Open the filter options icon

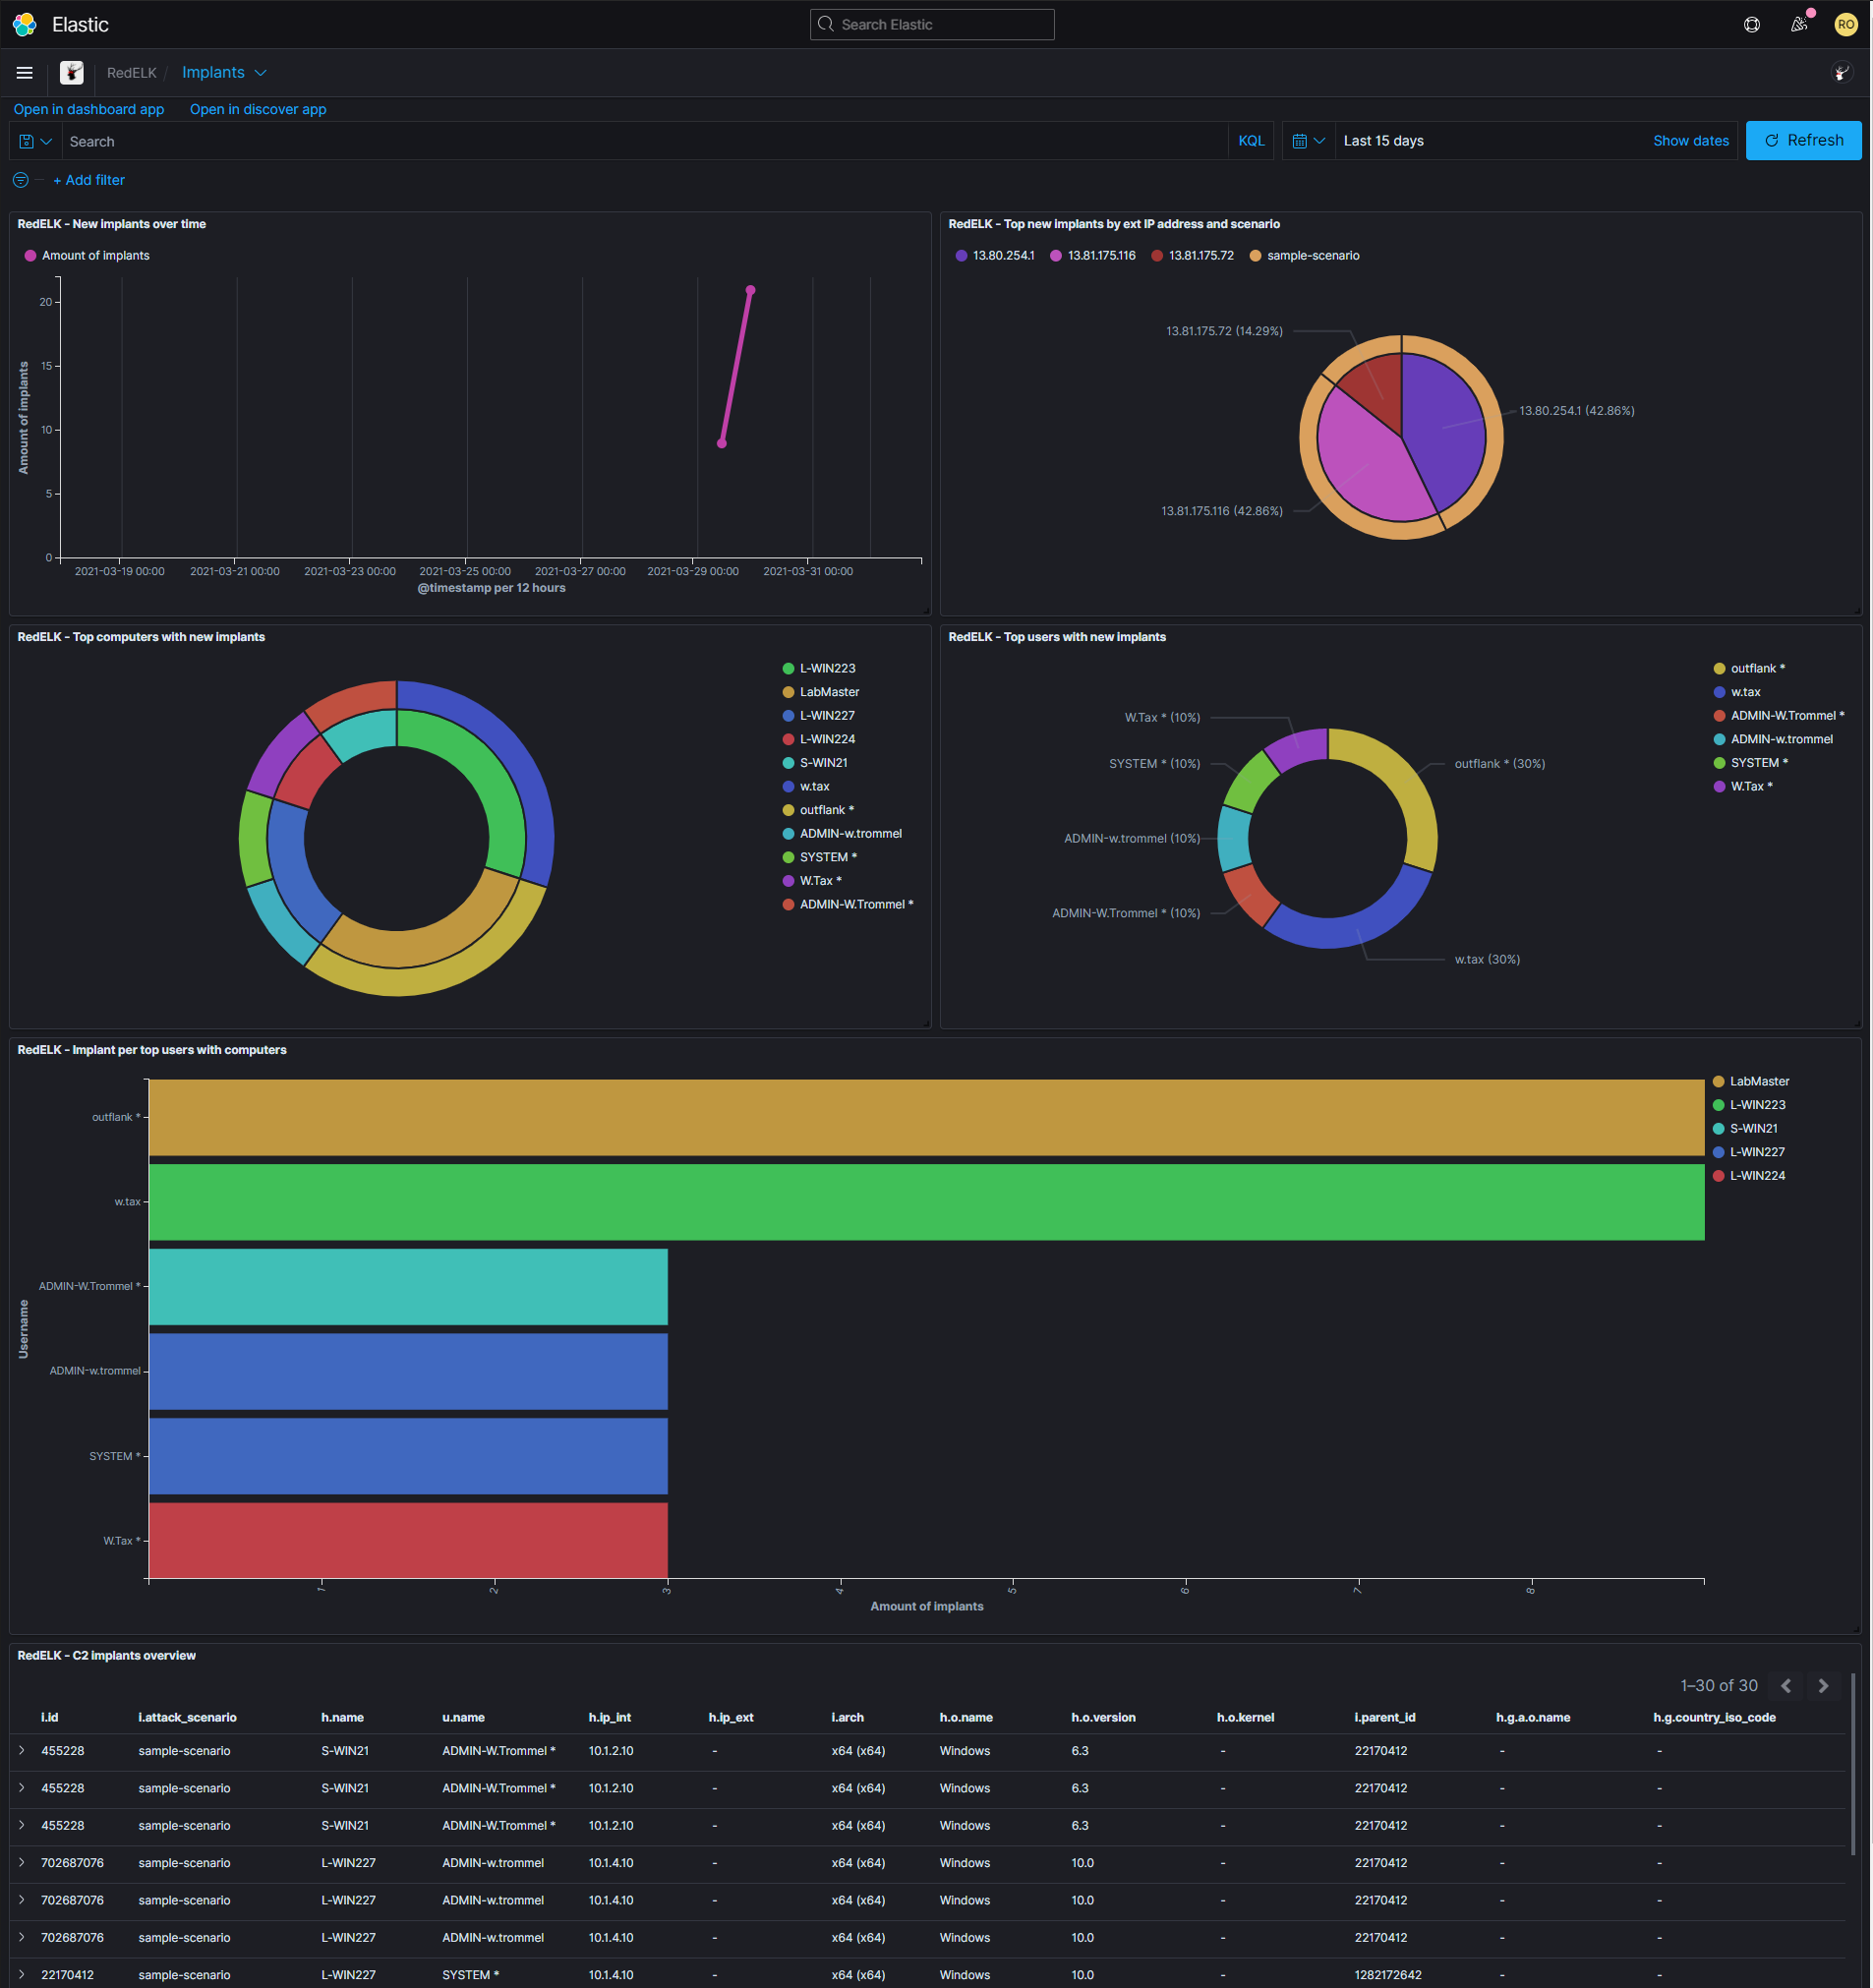[x=21, y=180]
